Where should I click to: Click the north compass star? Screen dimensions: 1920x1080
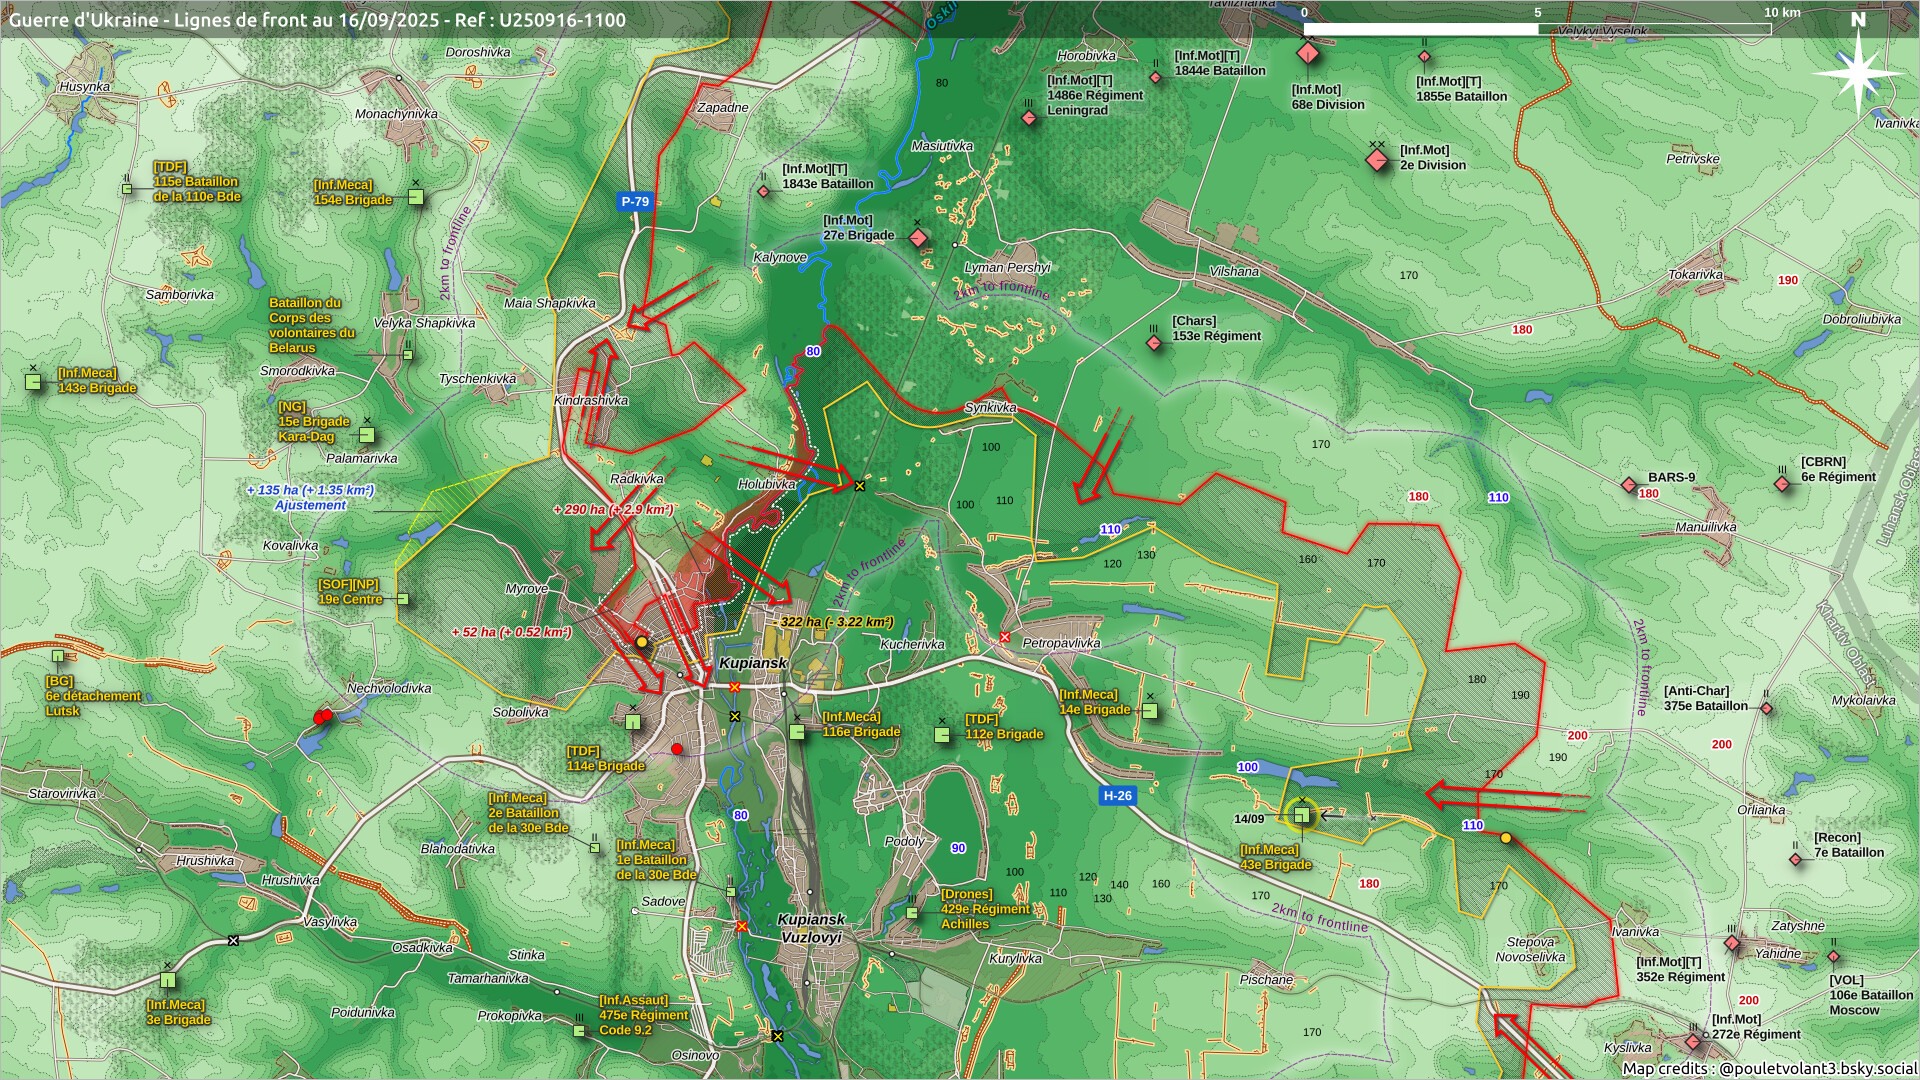click(x=1857, y=74)
